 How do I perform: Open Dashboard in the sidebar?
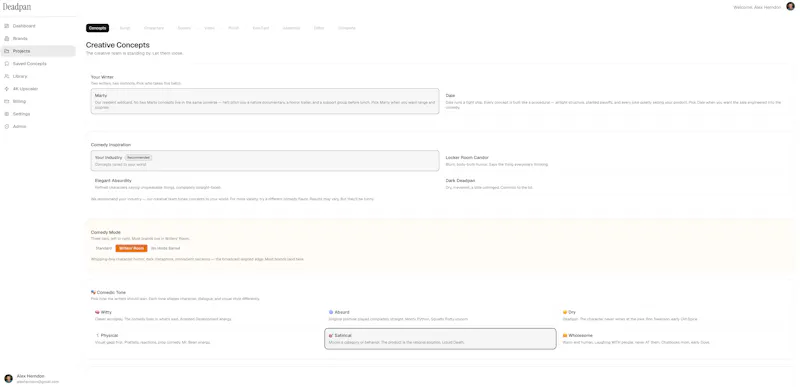point(38,26)
